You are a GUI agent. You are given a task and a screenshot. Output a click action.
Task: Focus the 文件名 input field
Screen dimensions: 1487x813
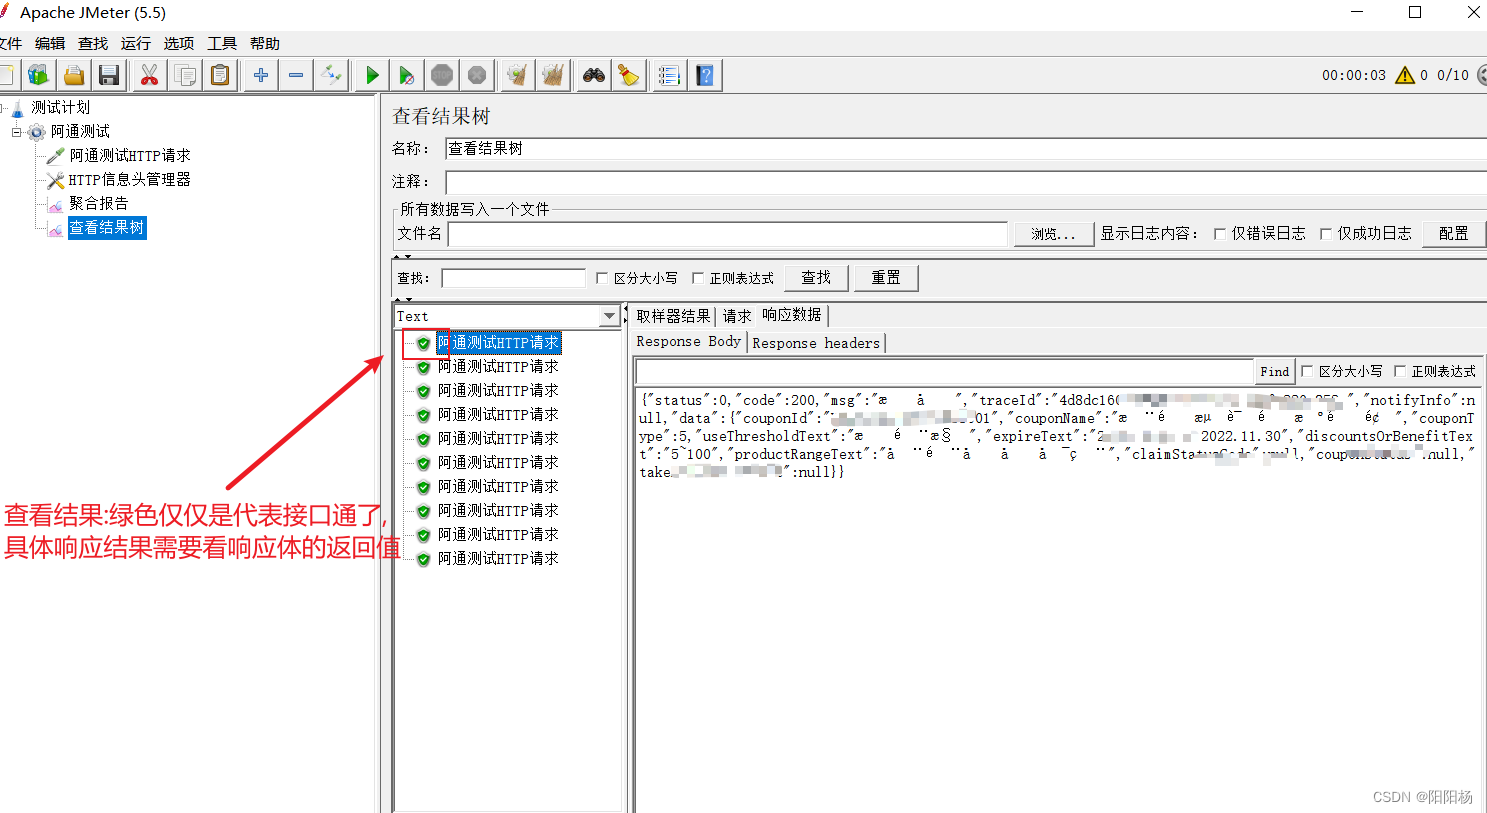728,234
